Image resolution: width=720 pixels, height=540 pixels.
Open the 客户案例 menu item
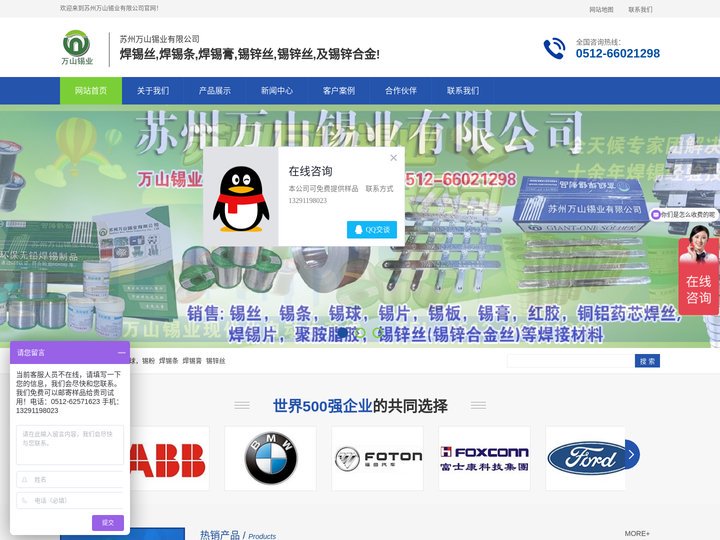pos(339,91)
